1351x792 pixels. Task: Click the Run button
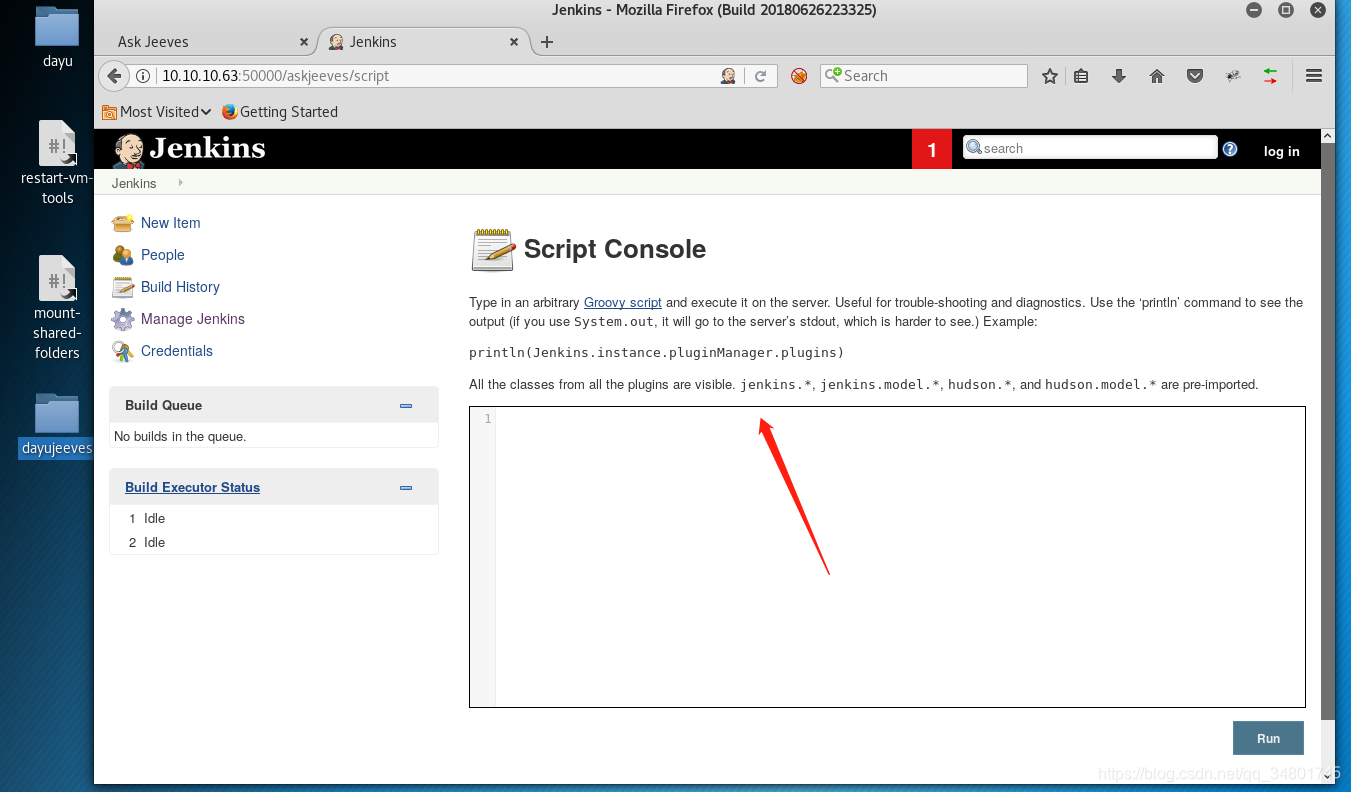(x=1268, y=738)
